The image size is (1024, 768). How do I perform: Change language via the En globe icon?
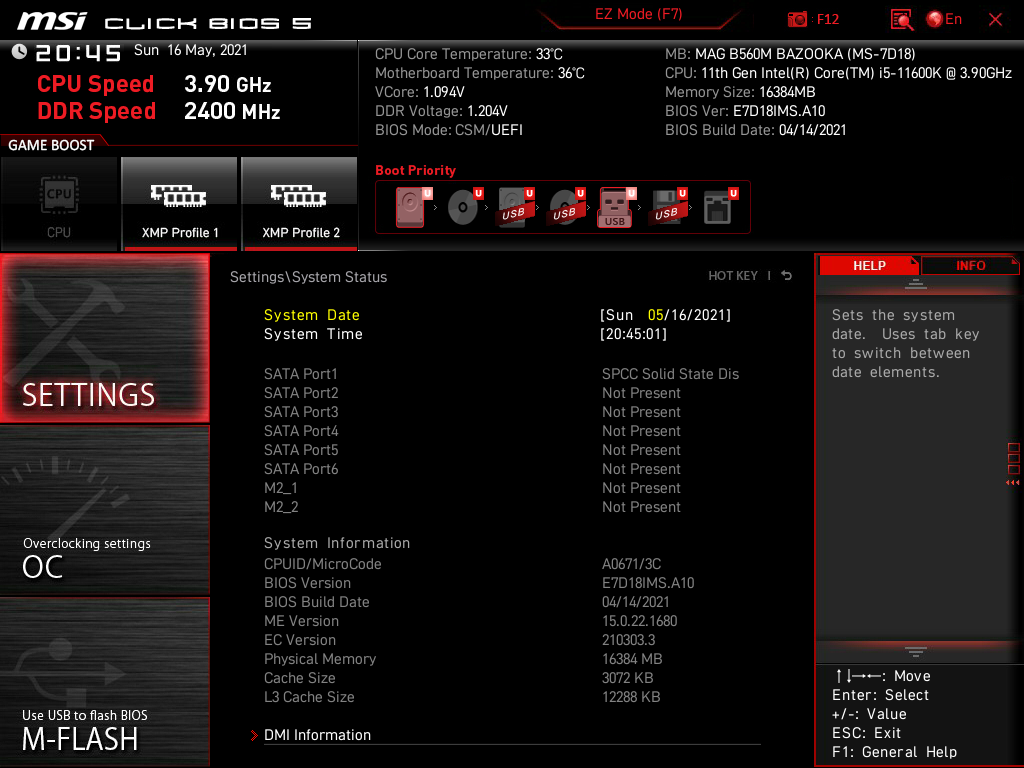click(x=944, y=19)
